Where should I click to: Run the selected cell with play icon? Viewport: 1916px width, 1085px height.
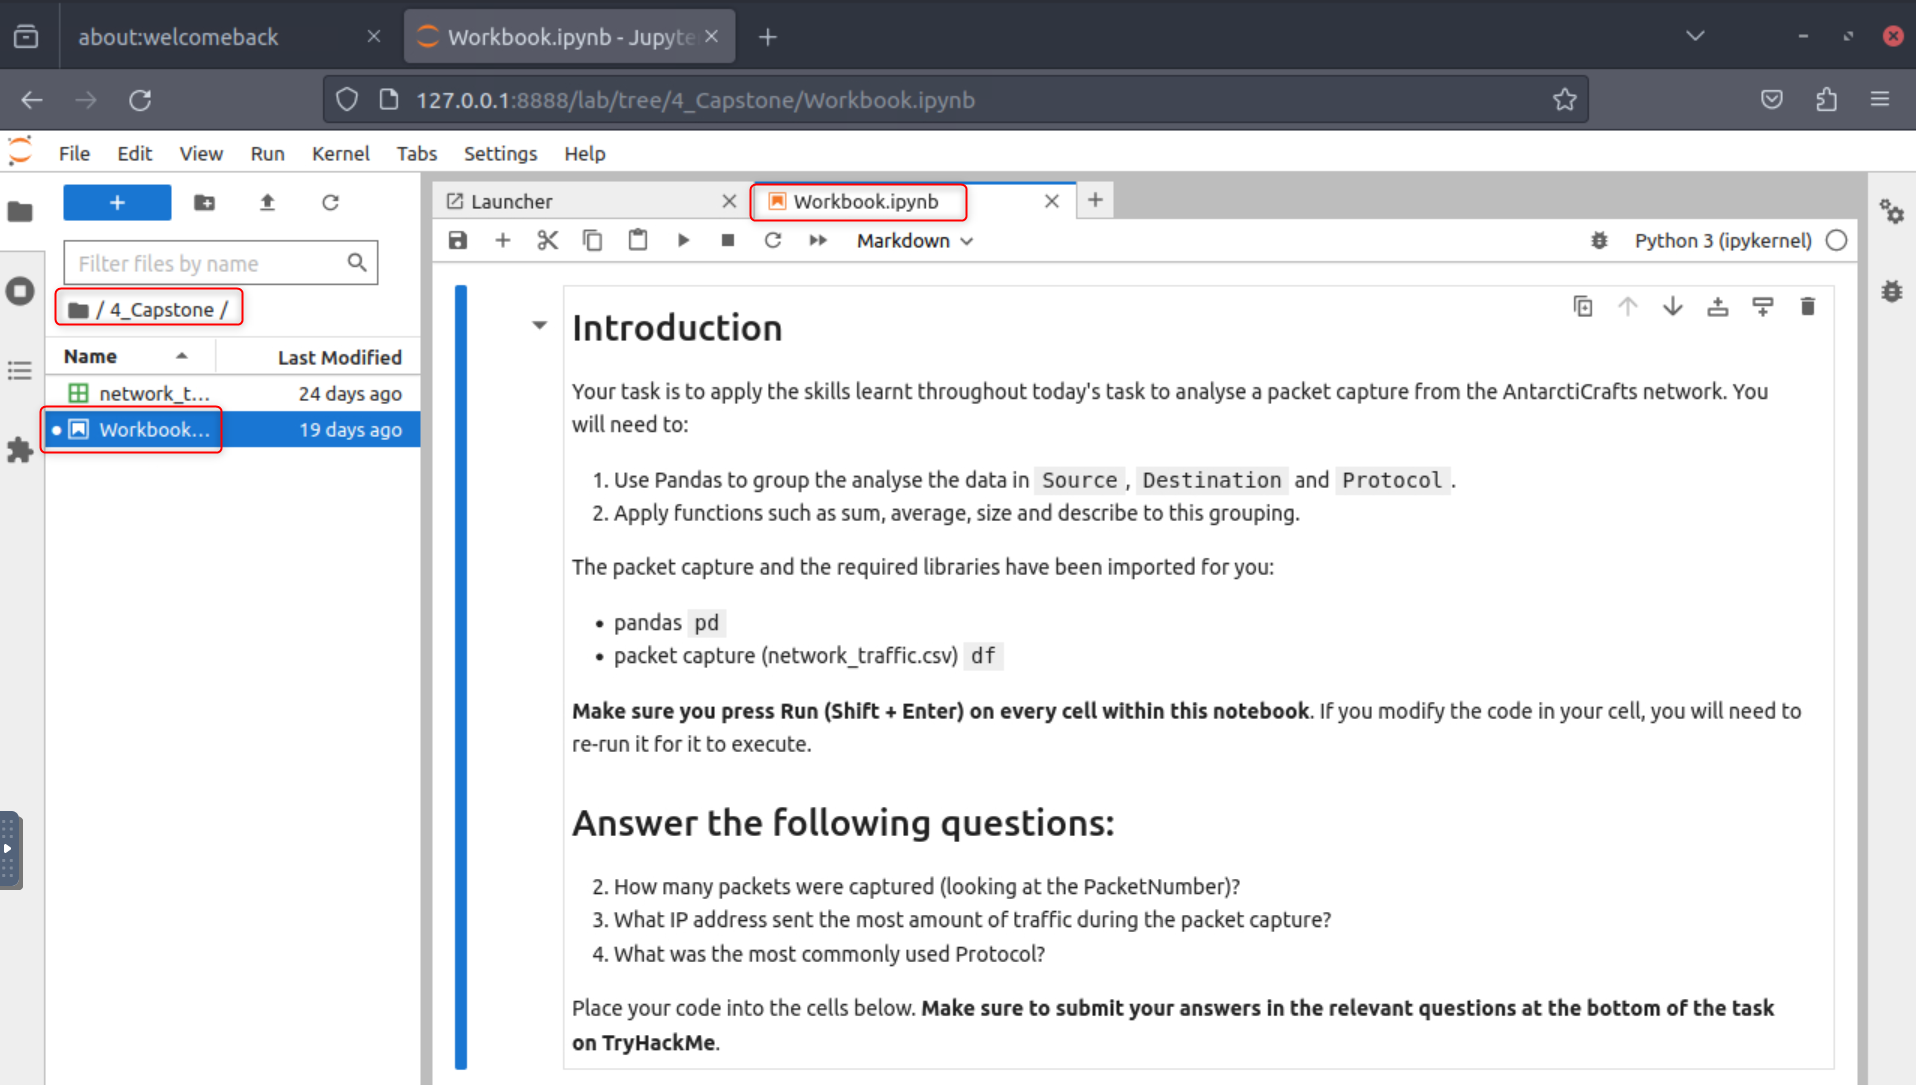[x=683, y=240]
